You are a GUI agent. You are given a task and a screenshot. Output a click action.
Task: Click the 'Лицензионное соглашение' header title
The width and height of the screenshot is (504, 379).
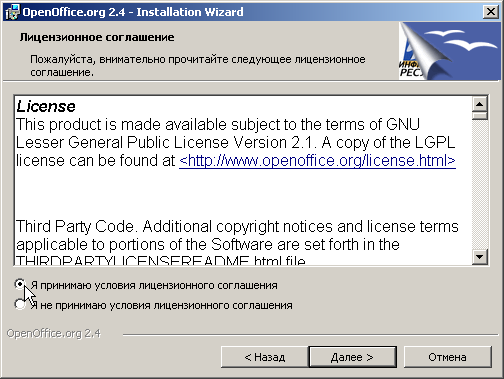97,37
